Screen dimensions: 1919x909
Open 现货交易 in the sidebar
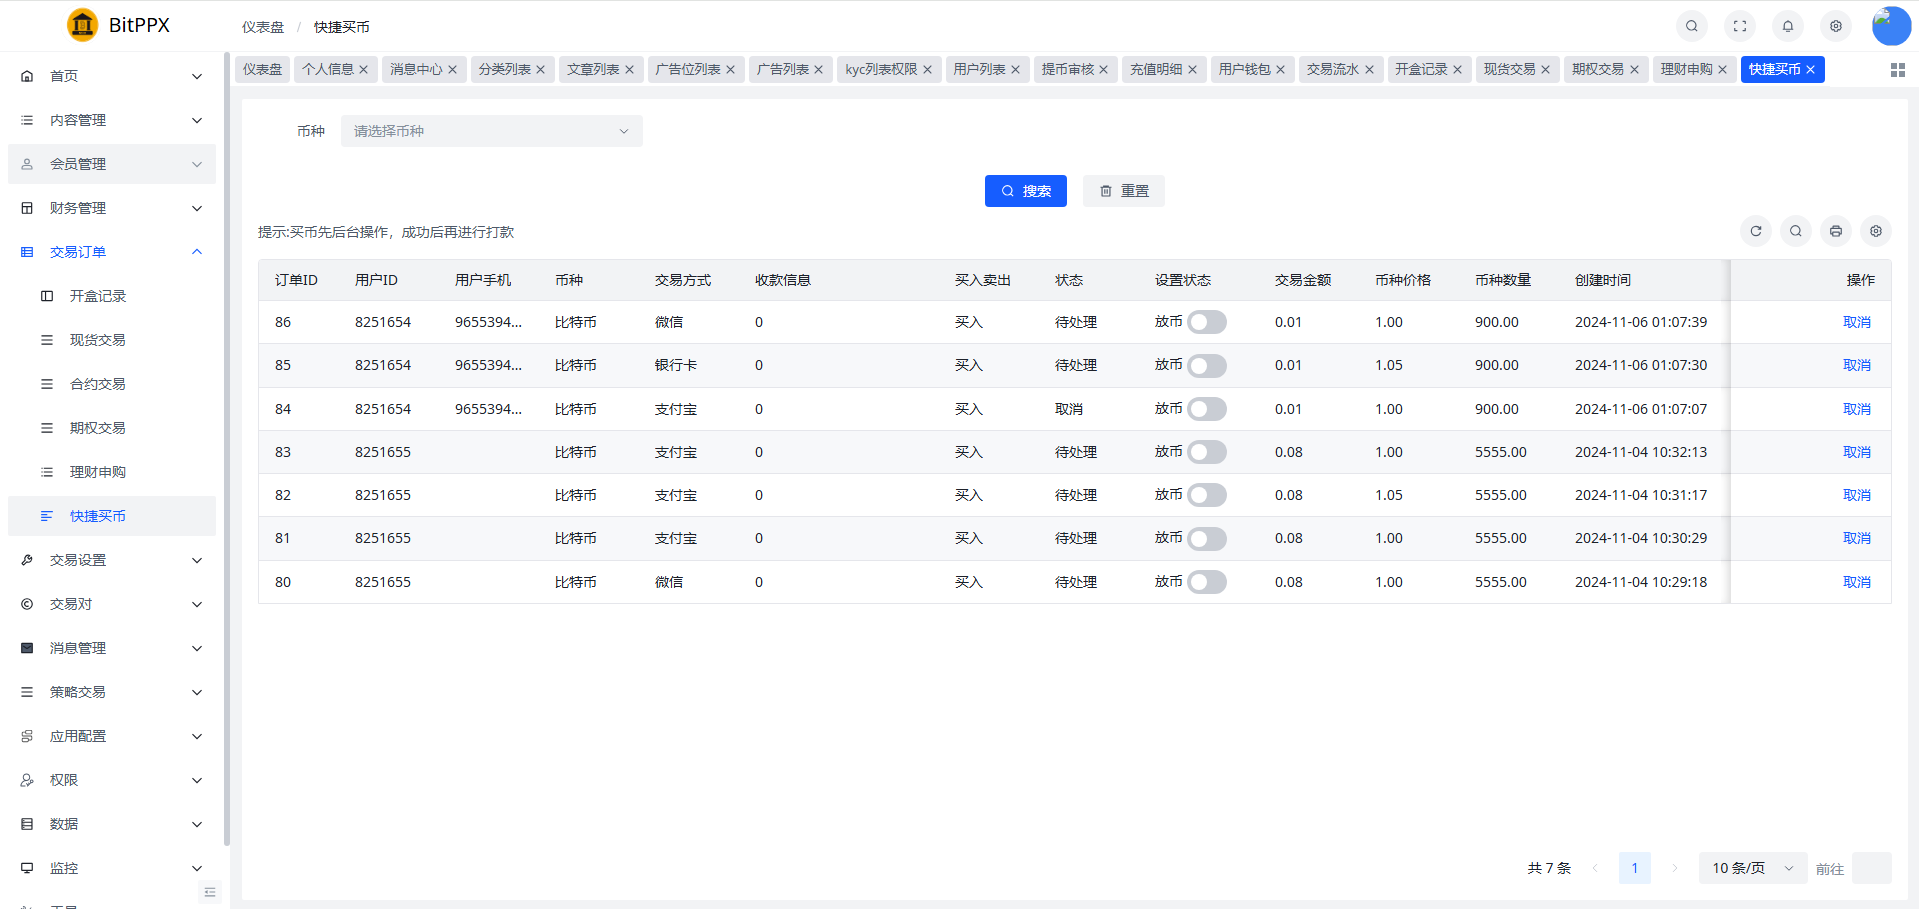click(x=97, y=340)
